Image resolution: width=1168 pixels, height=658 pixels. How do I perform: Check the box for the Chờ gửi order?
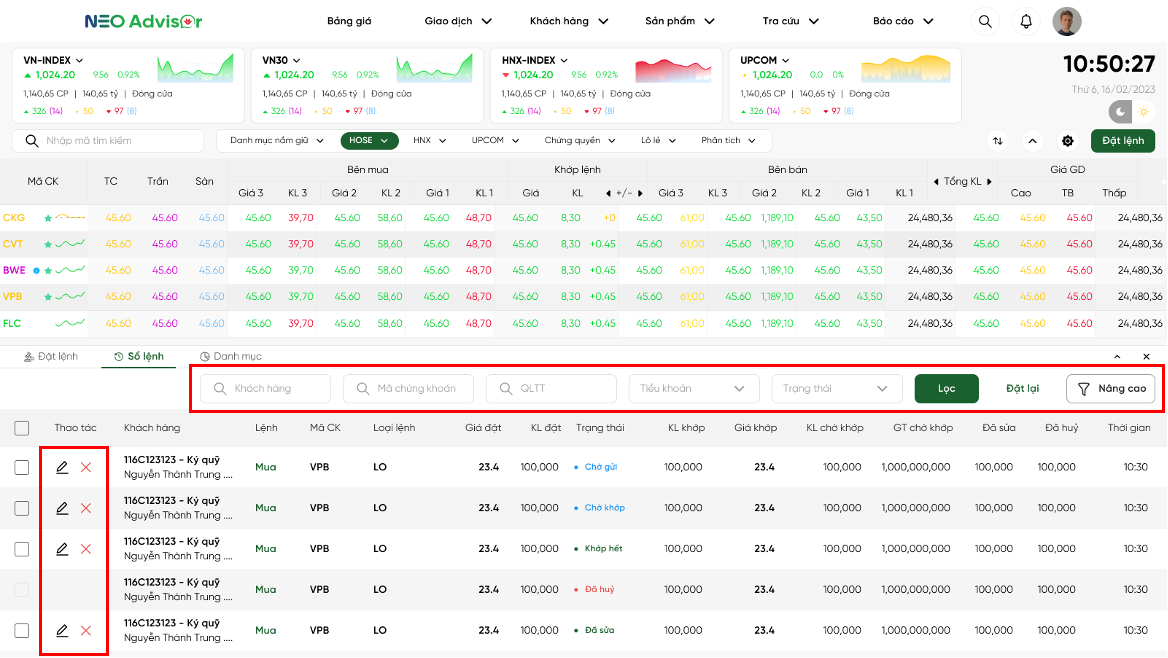[22, 467]
